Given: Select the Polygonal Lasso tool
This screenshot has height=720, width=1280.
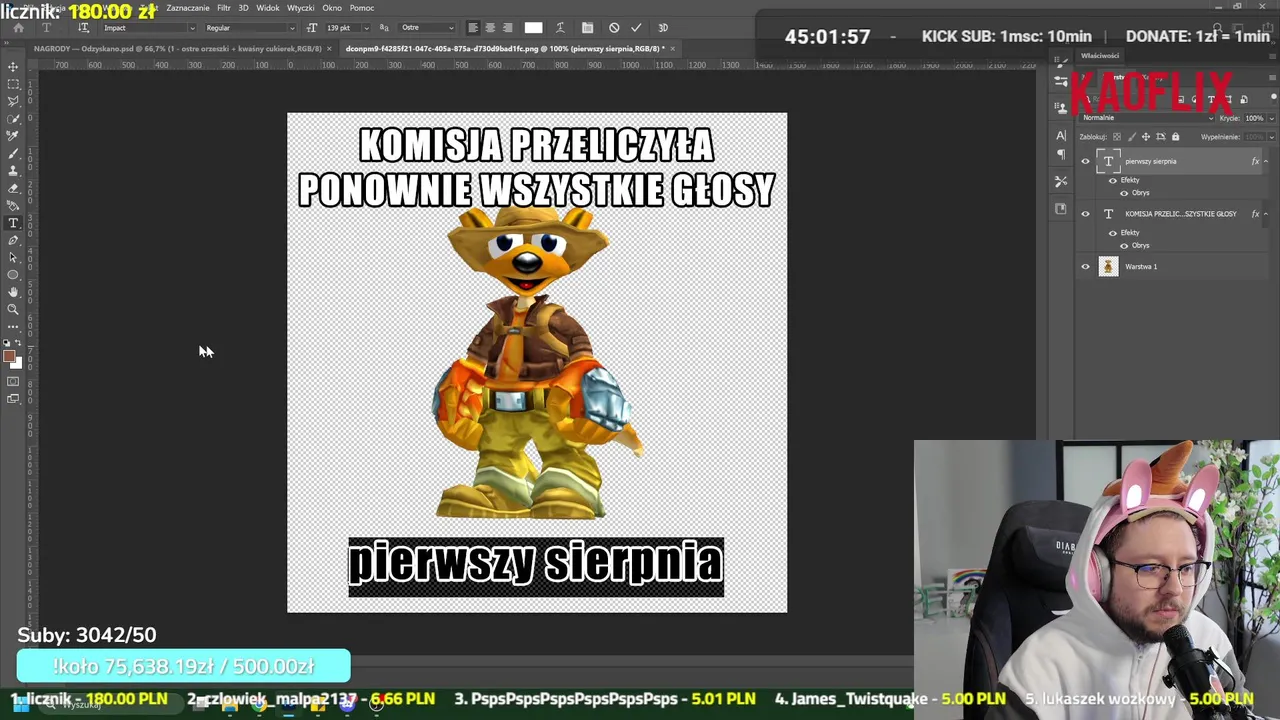Looking at the screenshot, I should tap(13, 101).
